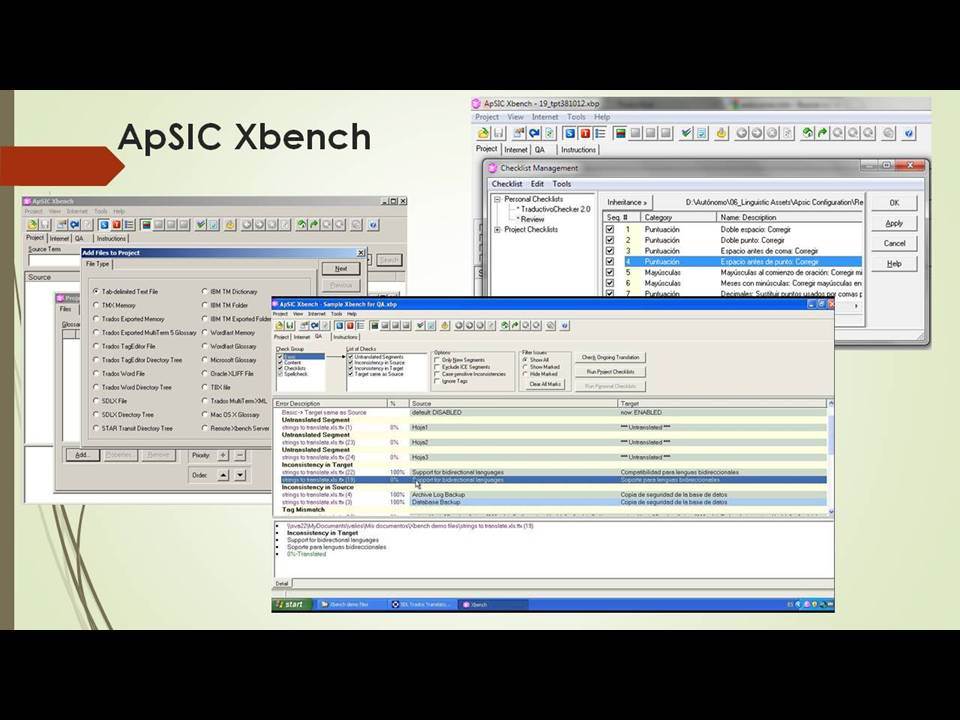This screenshot has height=720, width=960.
Task: Click green checkmark icon in Sample Xbench for QA toolbar
Action: [421, 326]
